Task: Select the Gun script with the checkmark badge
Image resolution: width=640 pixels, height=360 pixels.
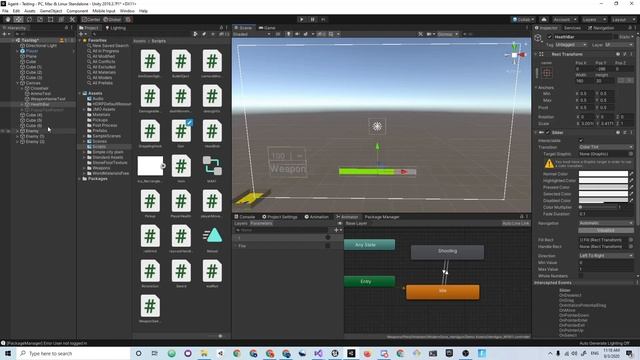Action: click(x=181, y=131)
